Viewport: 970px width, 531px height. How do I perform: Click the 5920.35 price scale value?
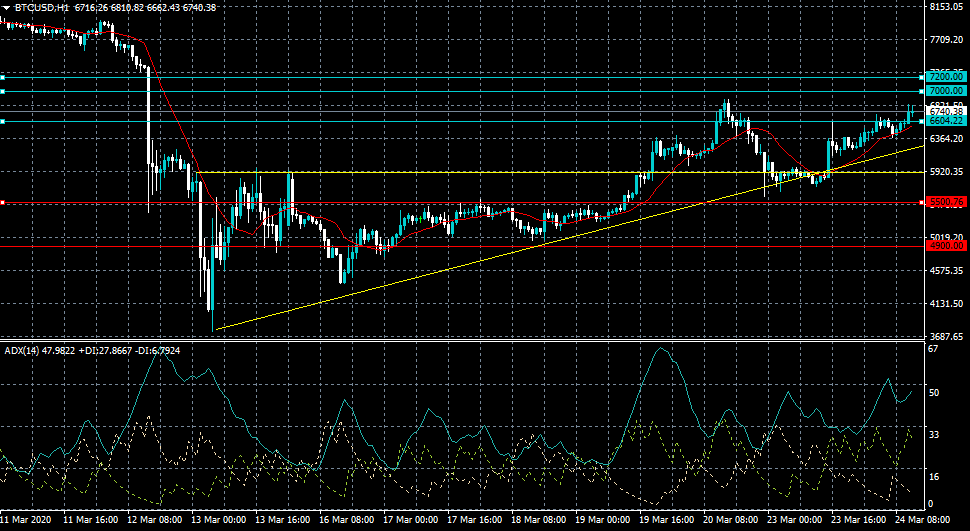point(946,171)
